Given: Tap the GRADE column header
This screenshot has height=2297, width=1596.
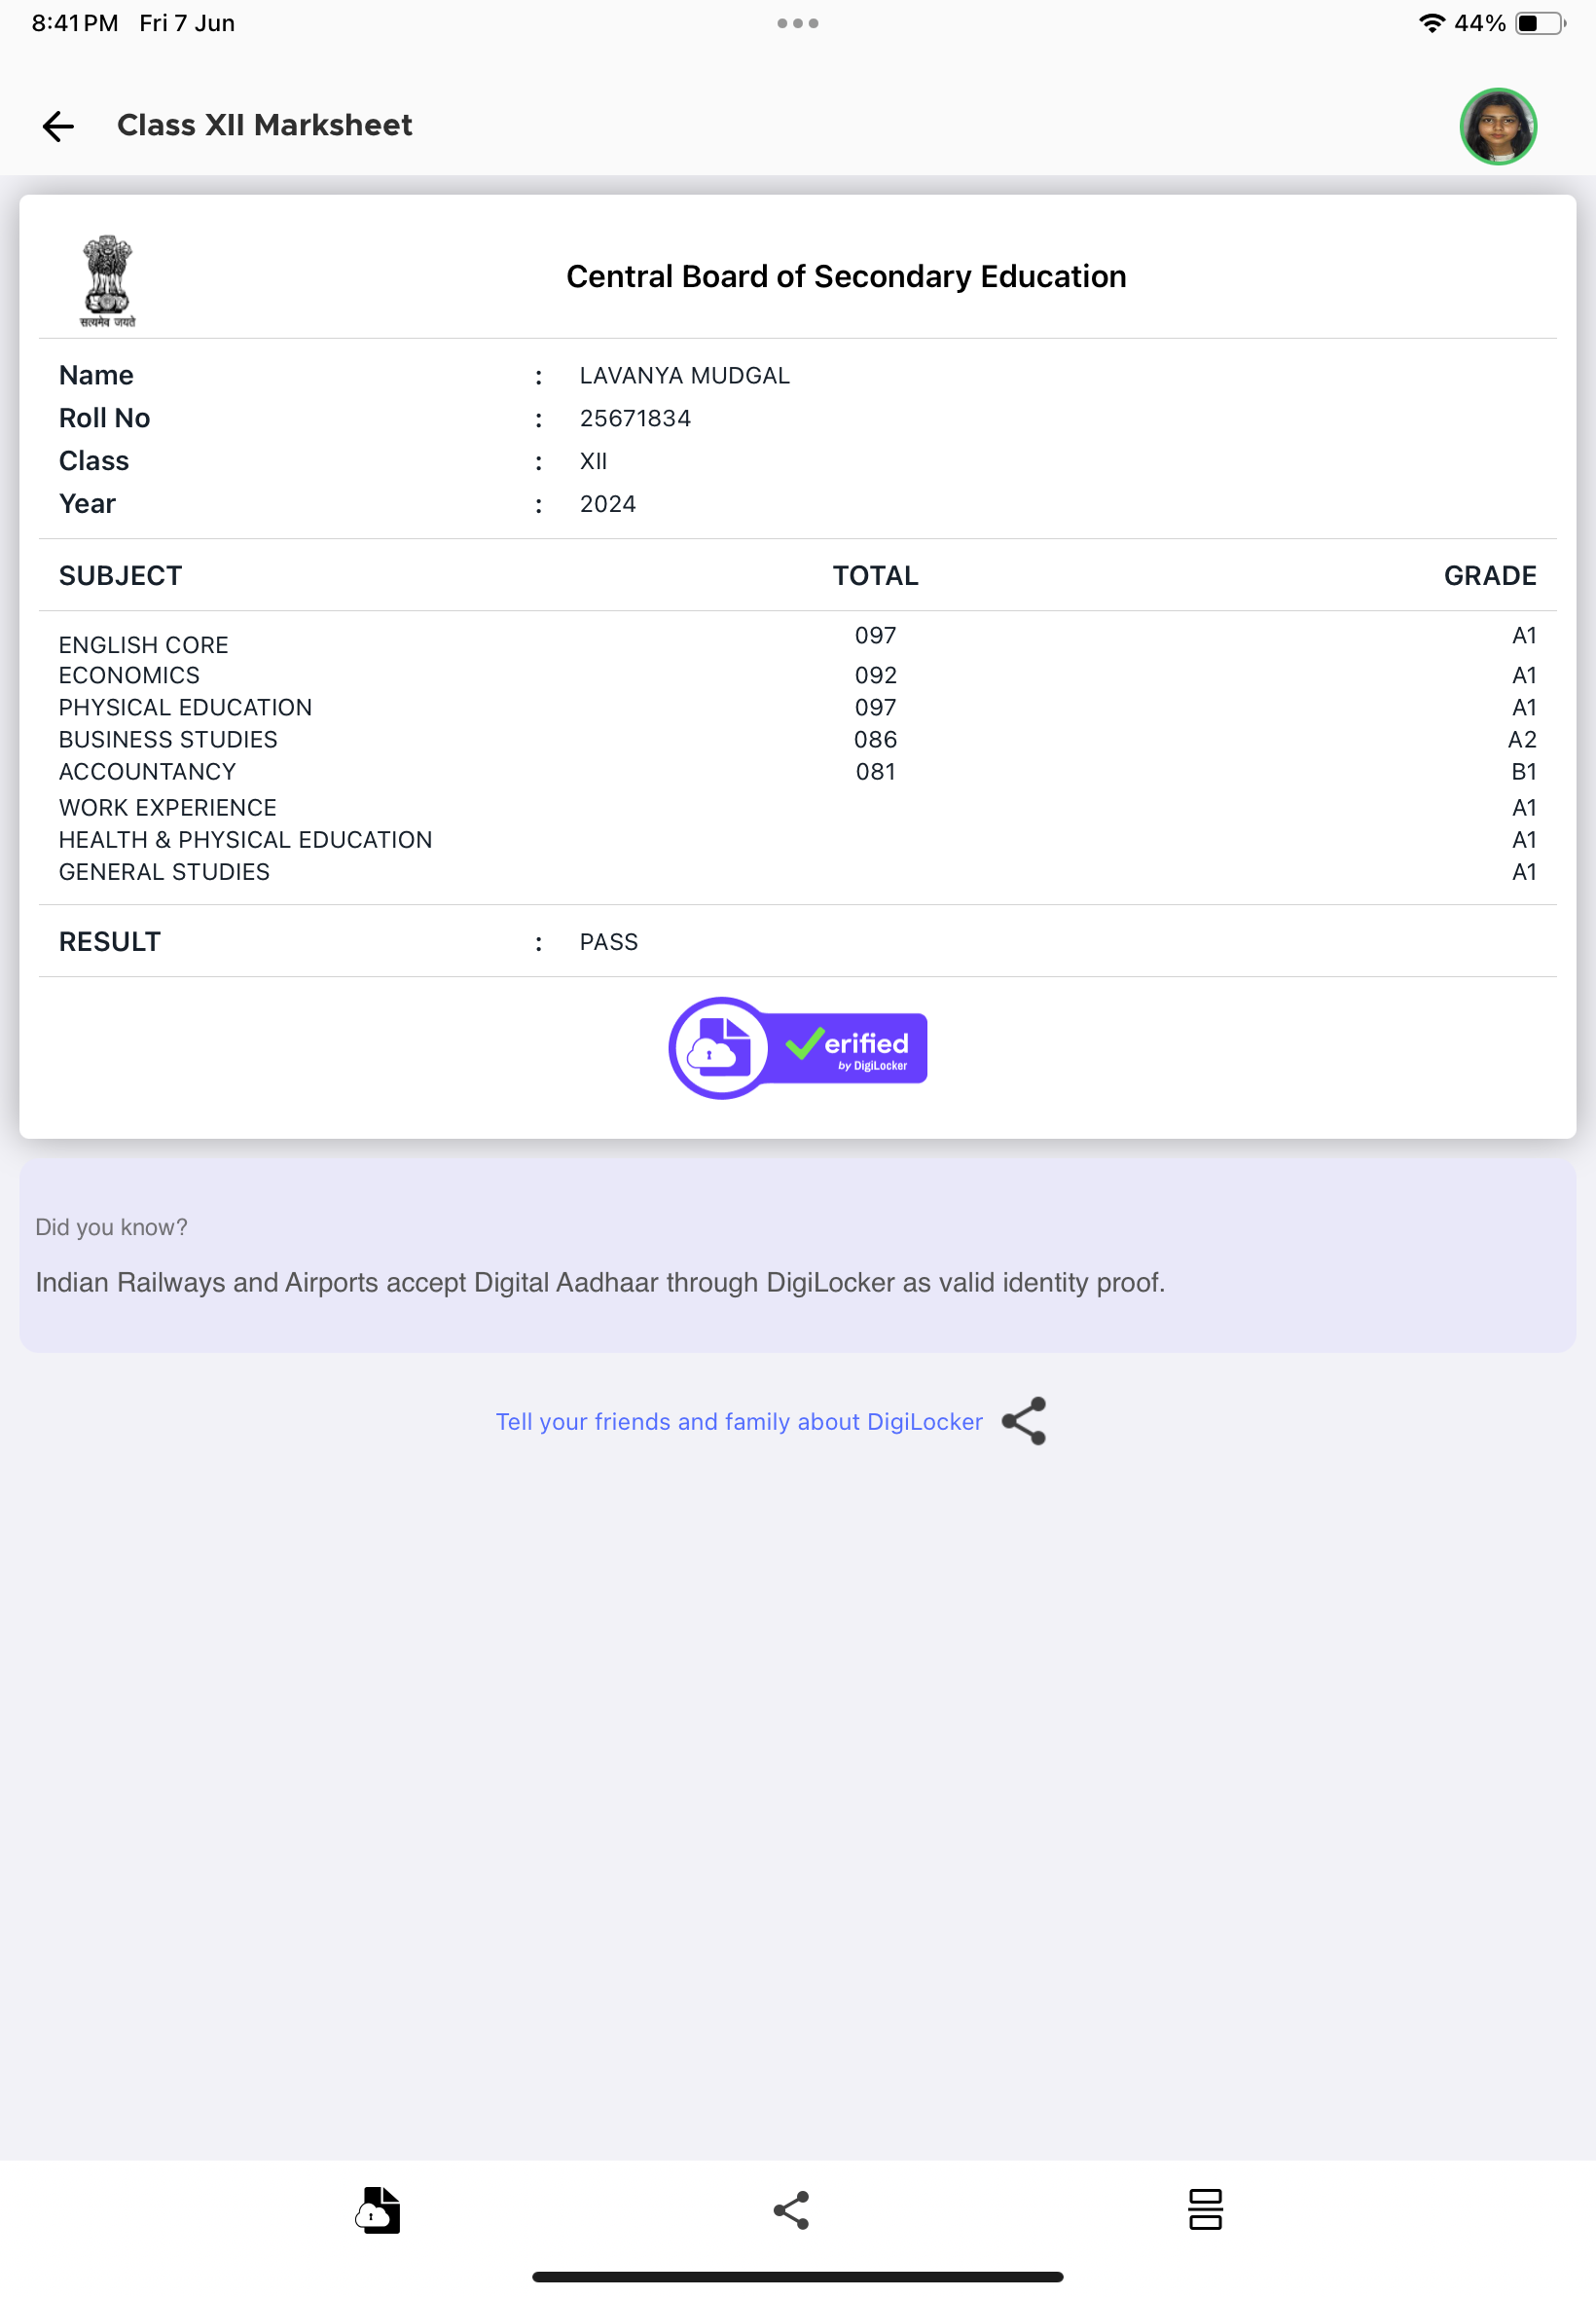Looking at the screenshot, I should [1489, 575].
